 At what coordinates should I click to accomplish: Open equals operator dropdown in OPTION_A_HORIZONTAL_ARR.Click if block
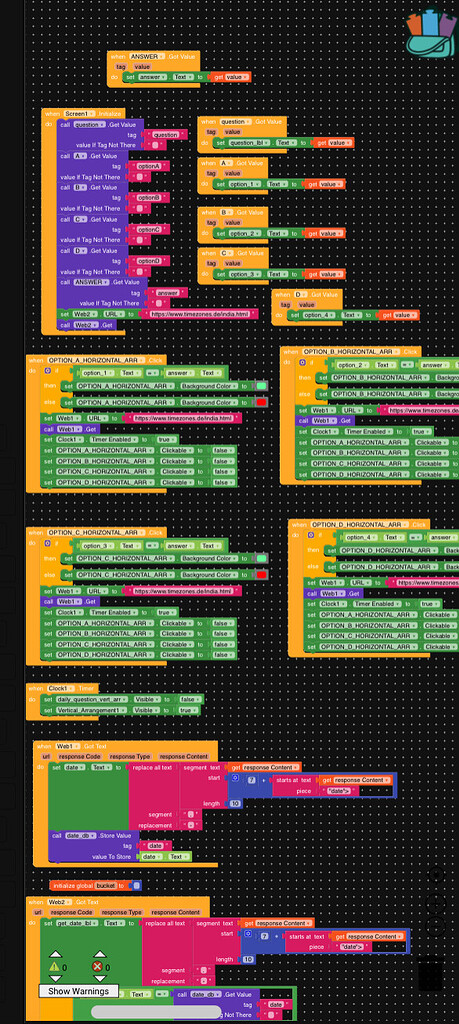(154, 373)
